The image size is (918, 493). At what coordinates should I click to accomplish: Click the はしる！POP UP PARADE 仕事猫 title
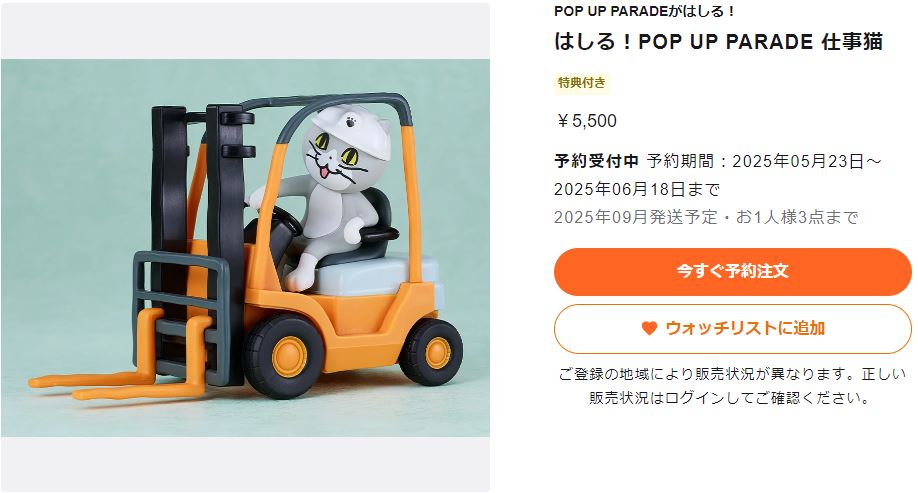[x=718, y=42]
